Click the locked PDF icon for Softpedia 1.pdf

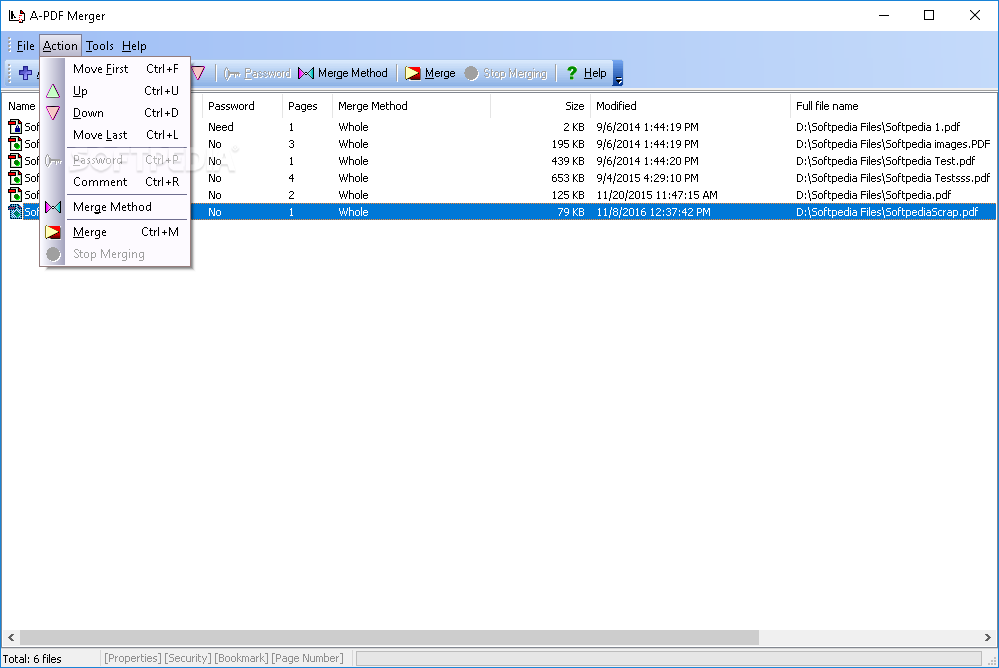tap(15, 126)
